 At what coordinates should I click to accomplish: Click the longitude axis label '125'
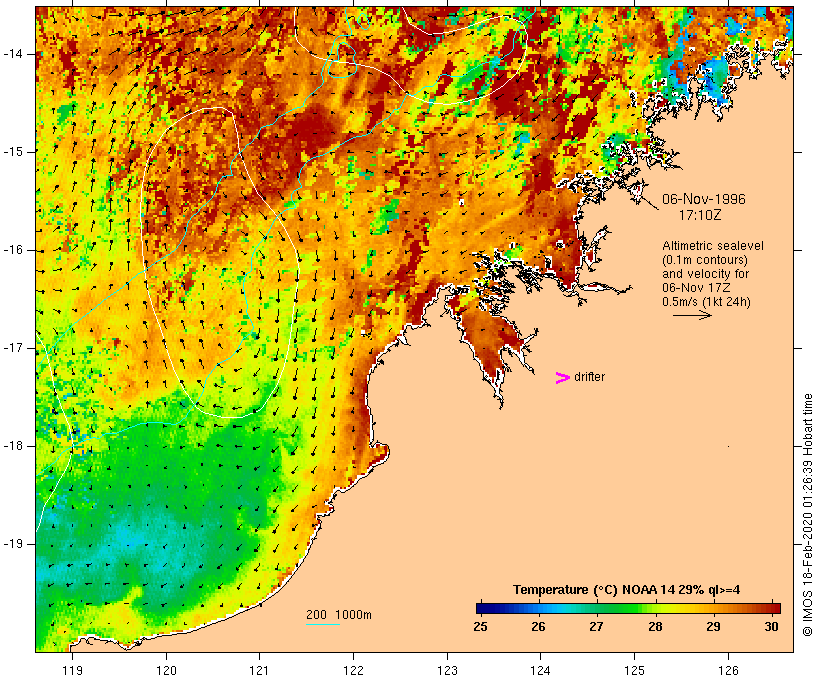[634, 670]
